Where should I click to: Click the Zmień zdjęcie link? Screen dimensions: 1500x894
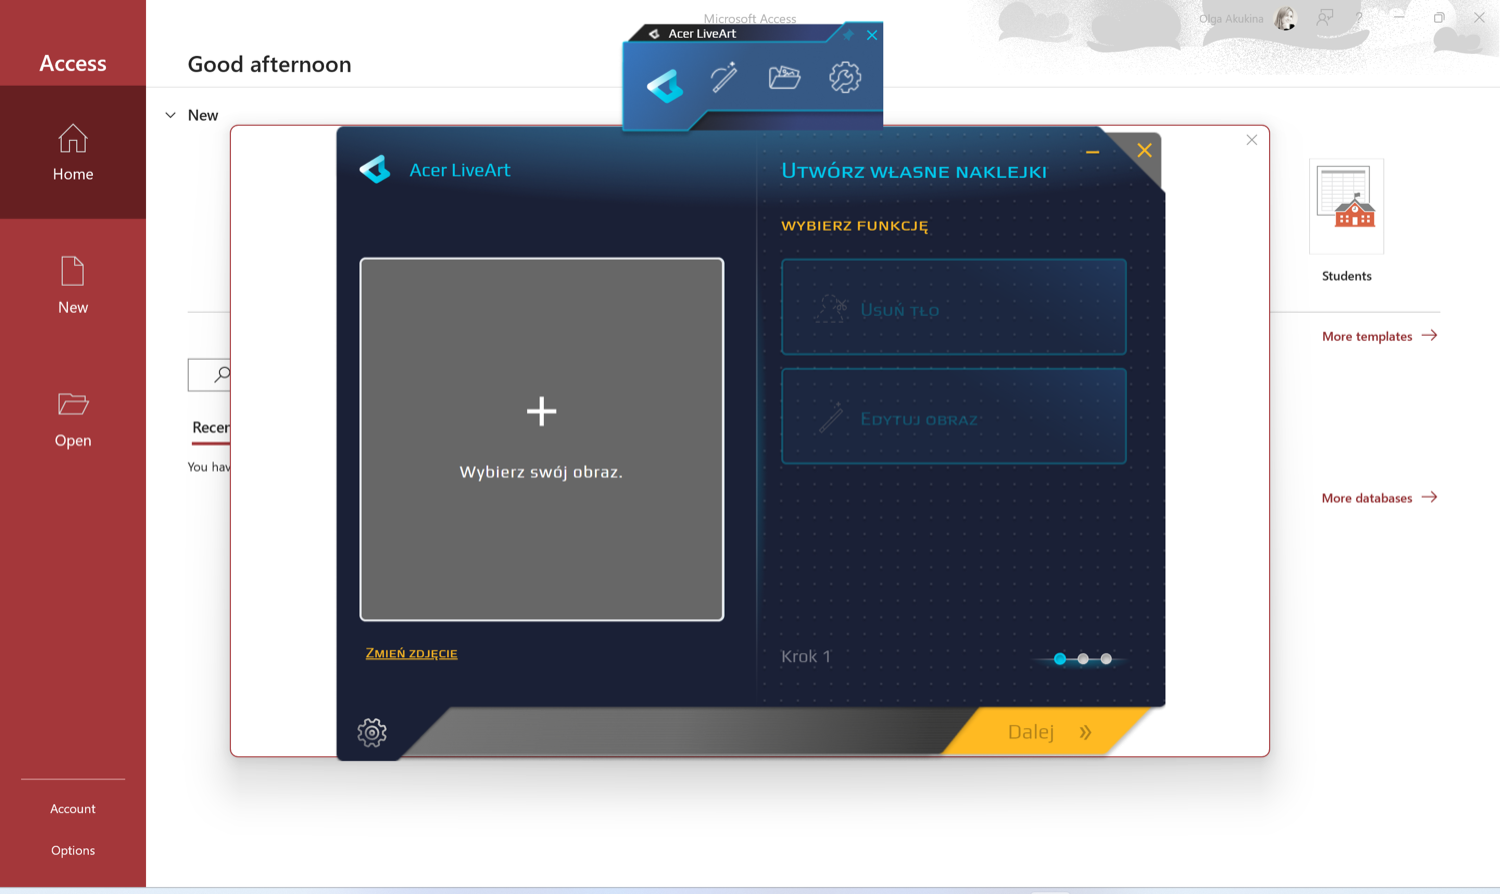point(411,653)
